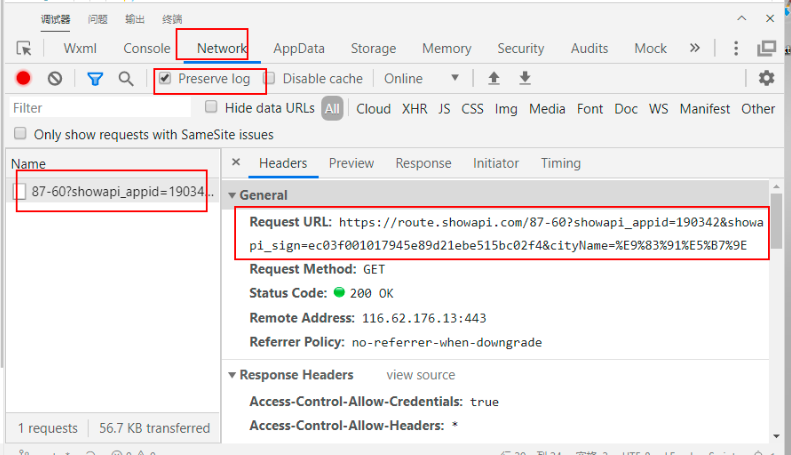Enable Disable cache checkbox
The image size is (791, 455).
coord(269,78)
